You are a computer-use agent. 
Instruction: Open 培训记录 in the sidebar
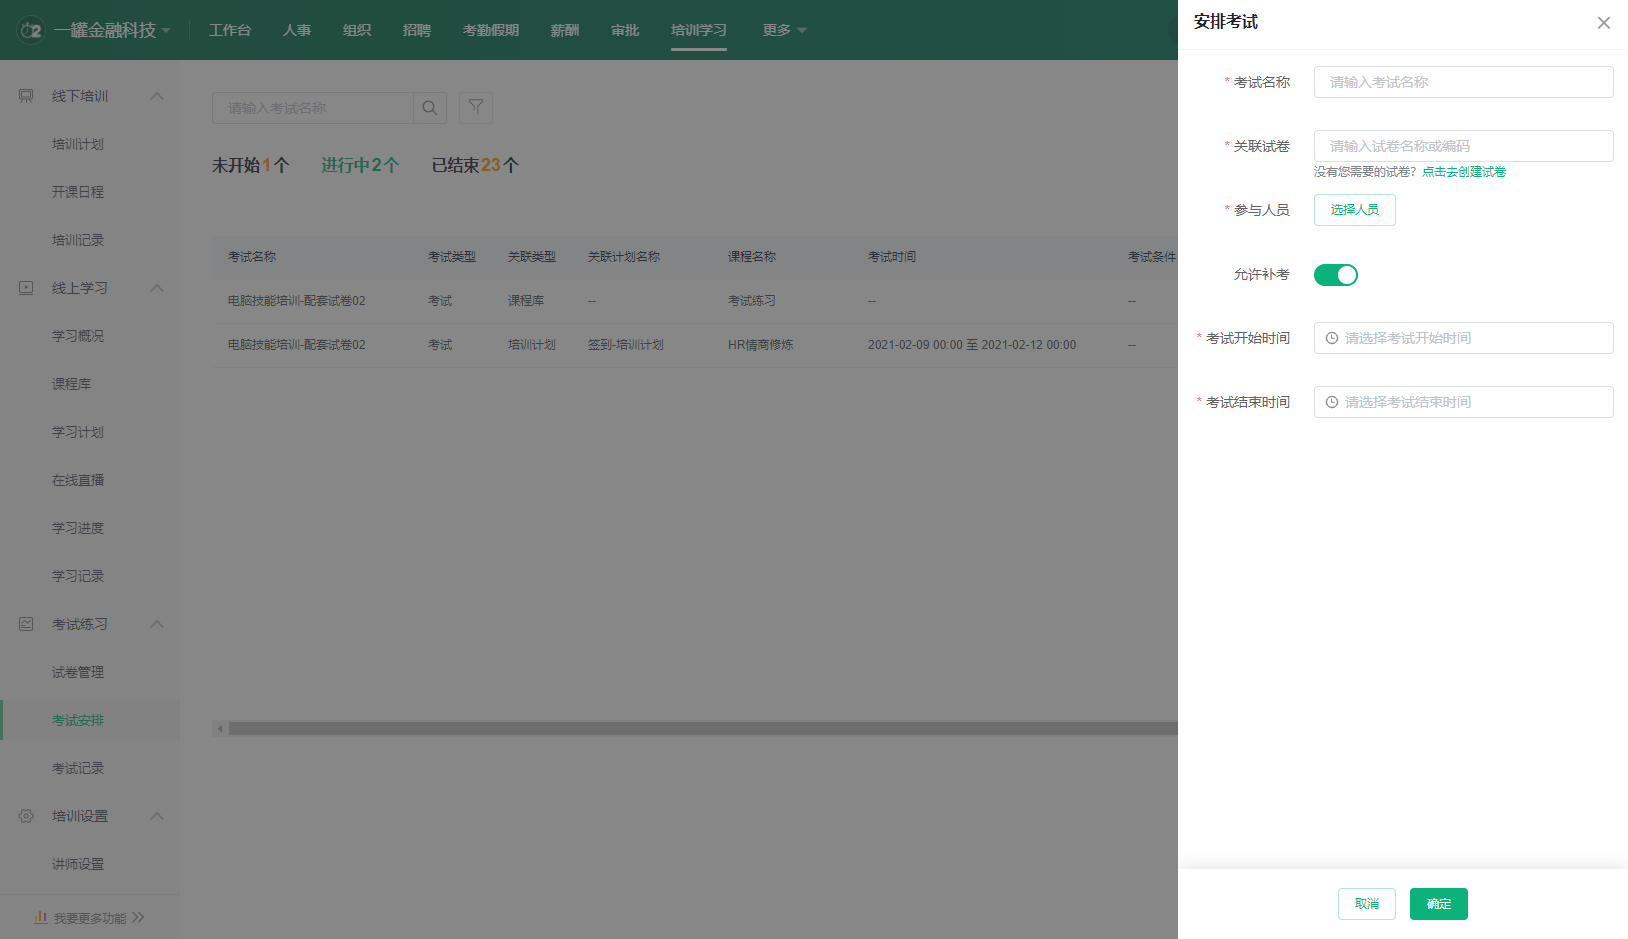point(78,240)
